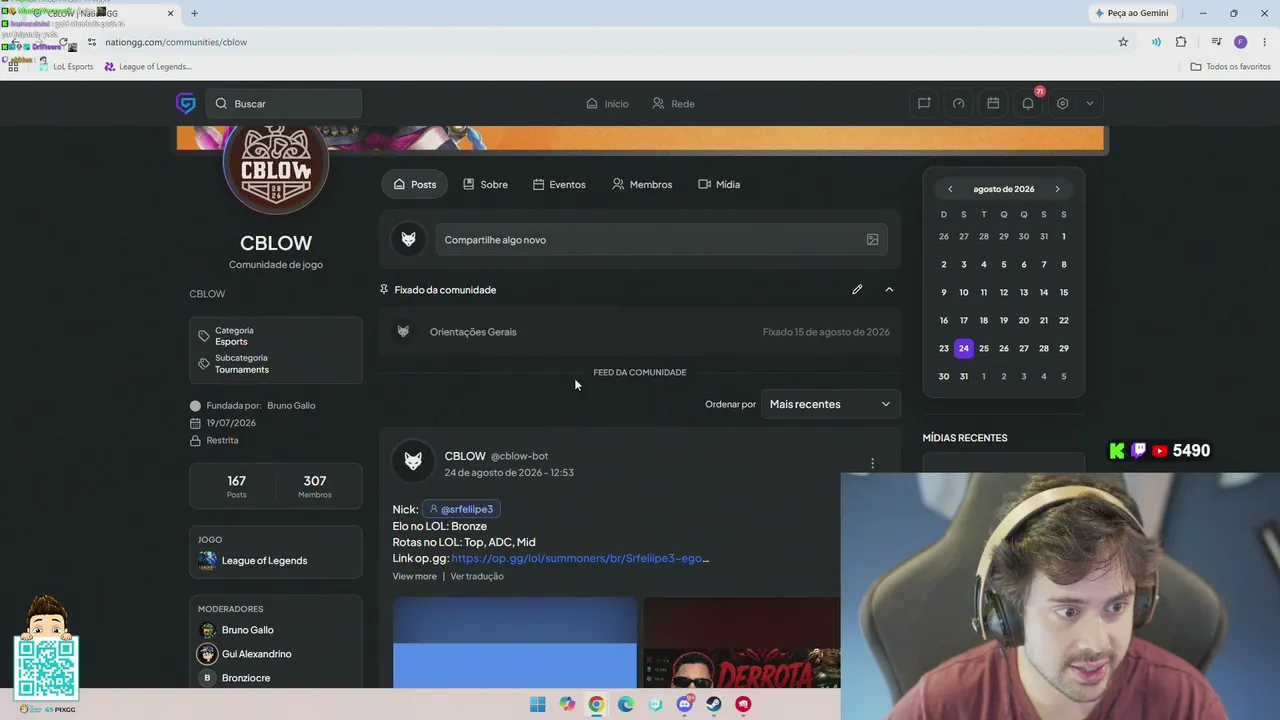Click the Esports category label

[231, 342]
